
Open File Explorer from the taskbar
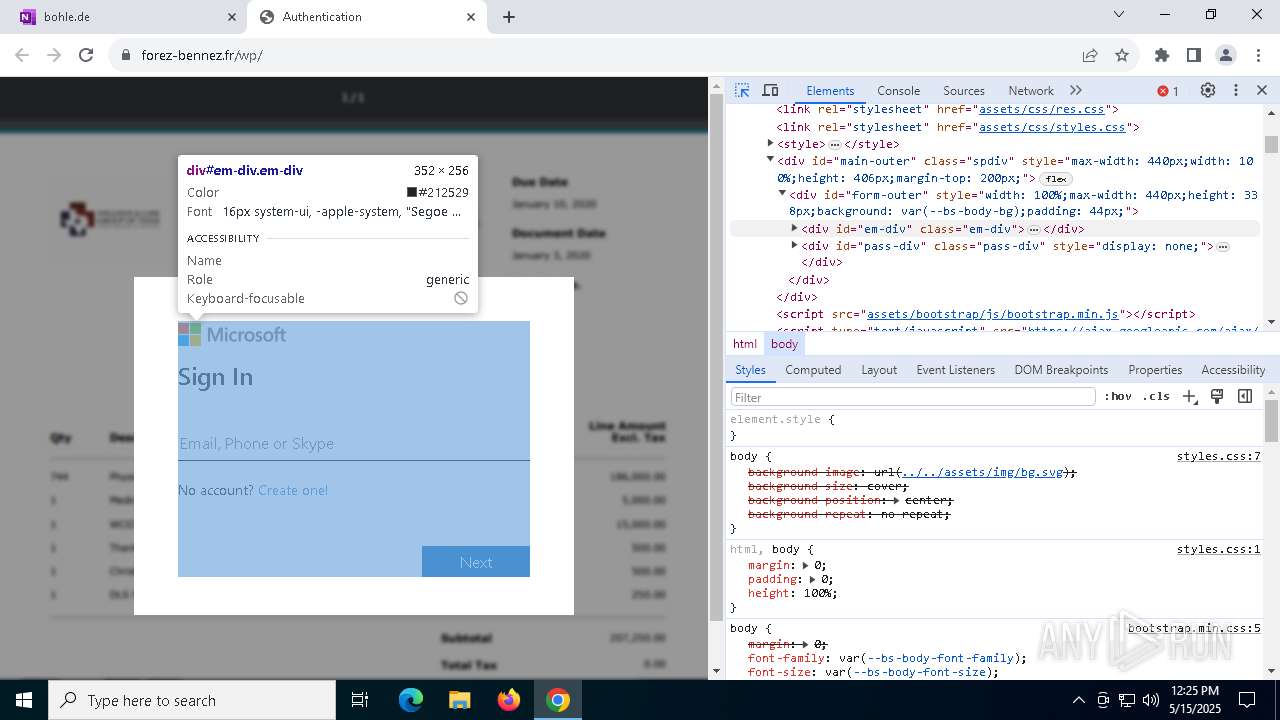459,700
